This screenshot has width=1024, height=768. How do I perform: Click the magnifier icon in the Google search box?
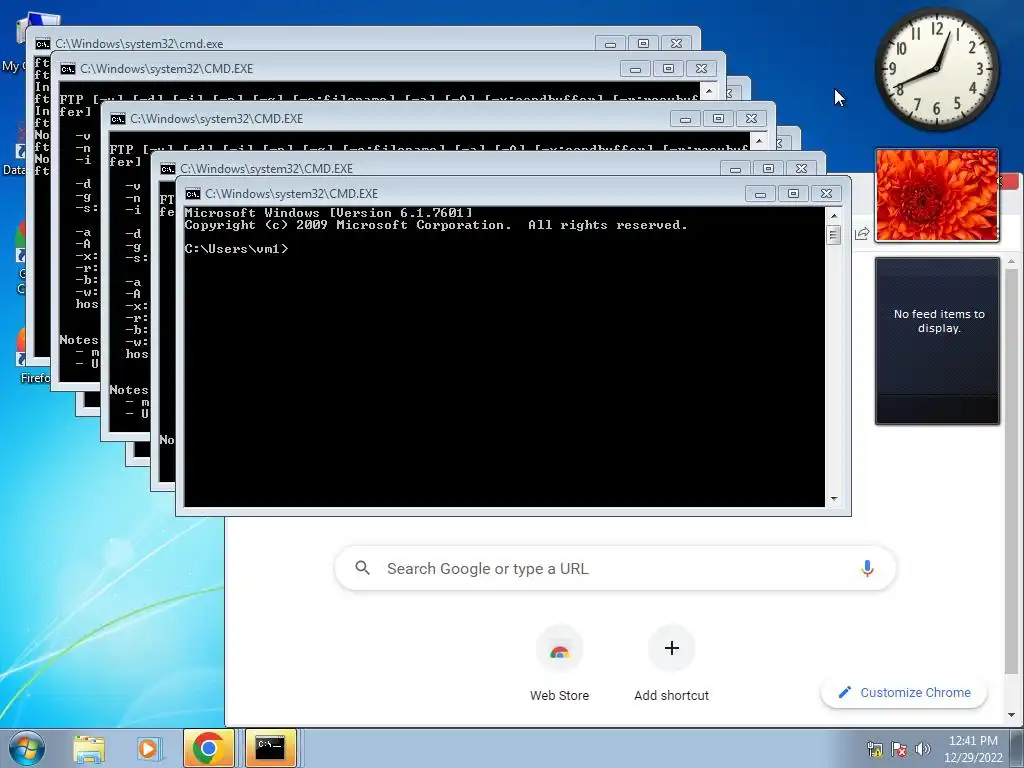point(362,568)
